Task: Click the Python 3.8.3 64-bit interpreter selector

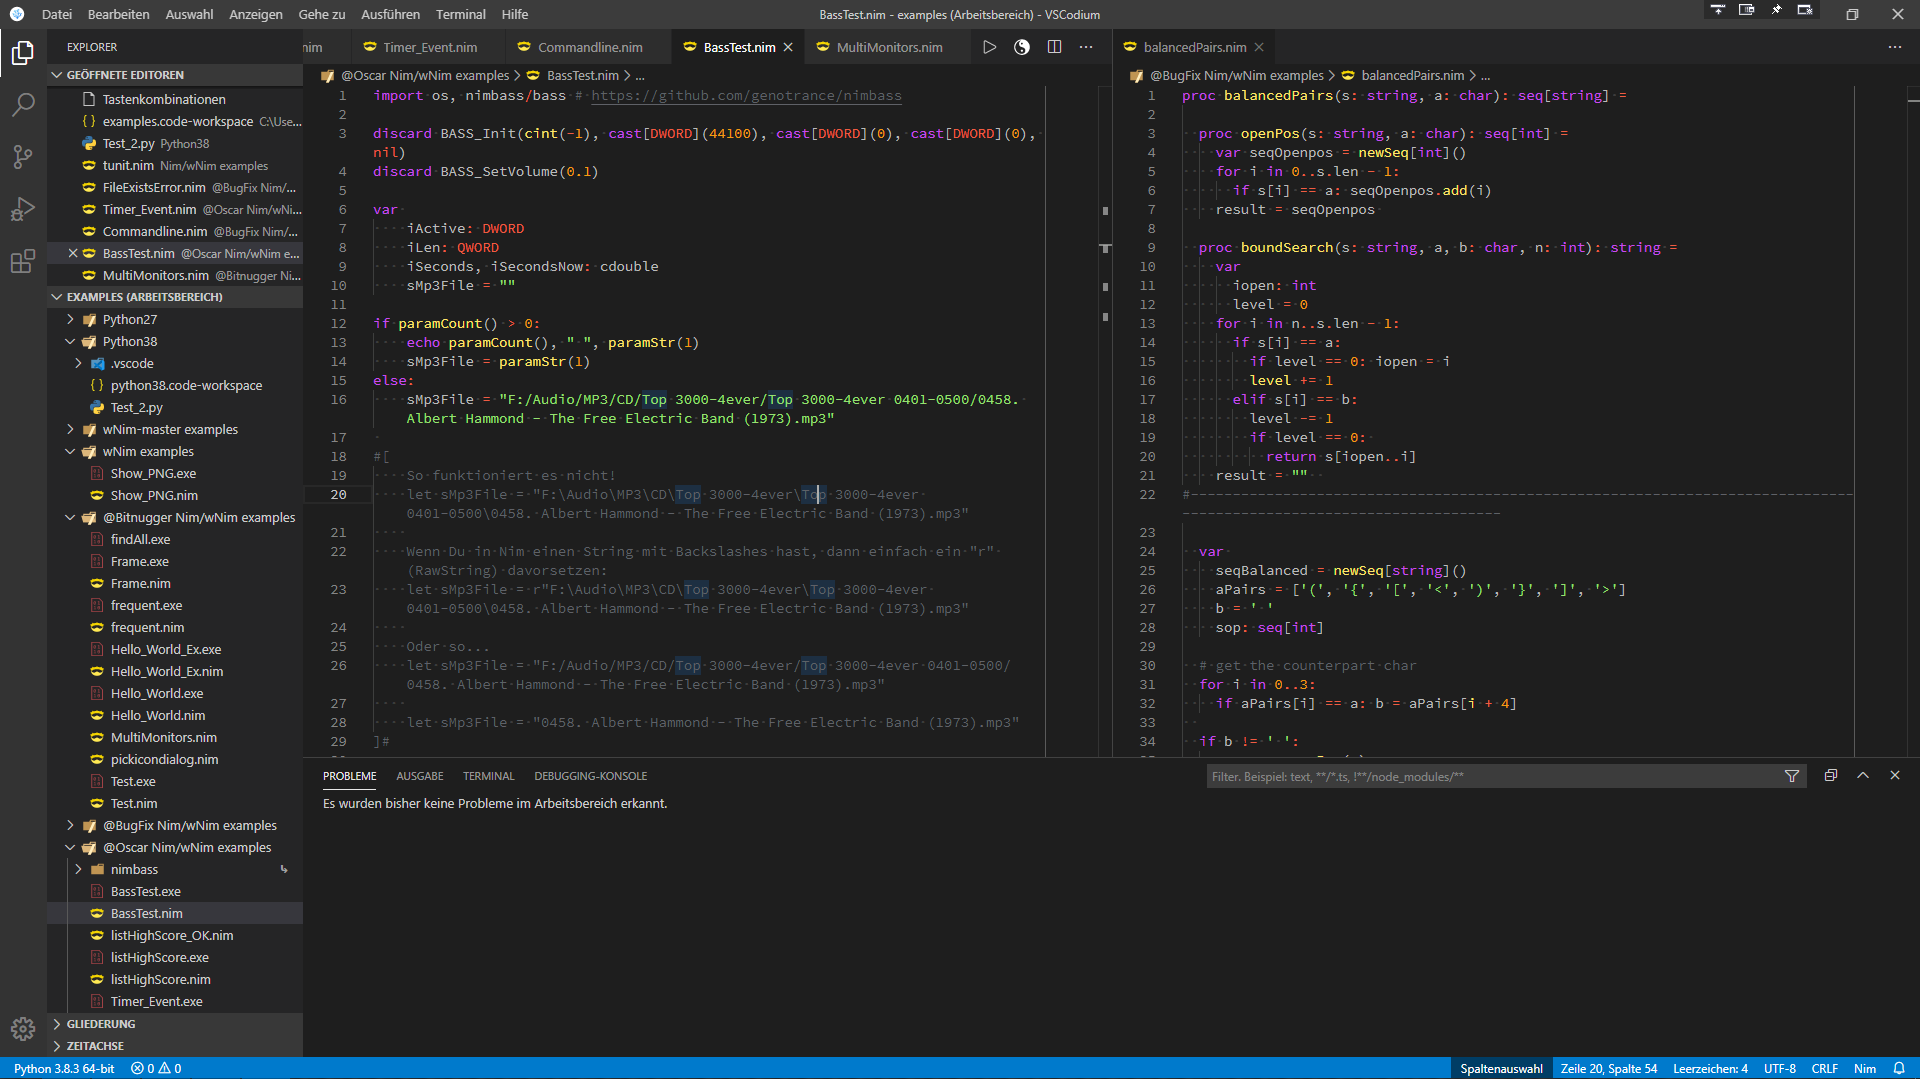Action: coord(64,1068)
